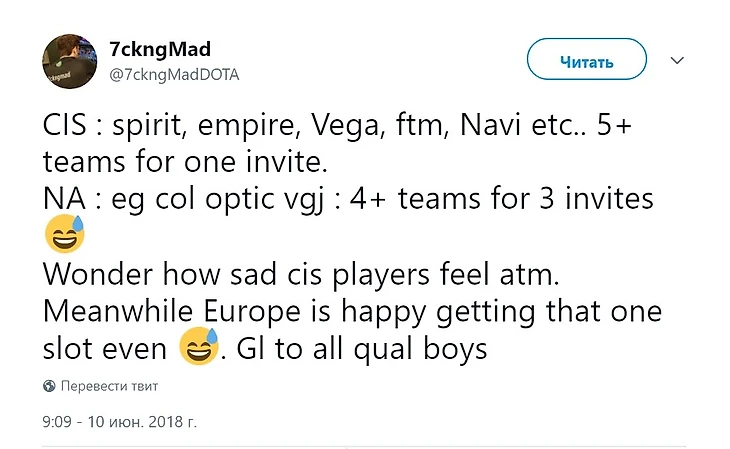Open the @7ckngMadDOTA handle link
This screenshot has width=730, height=449.
pyautogui.click(x=173, y=74)
